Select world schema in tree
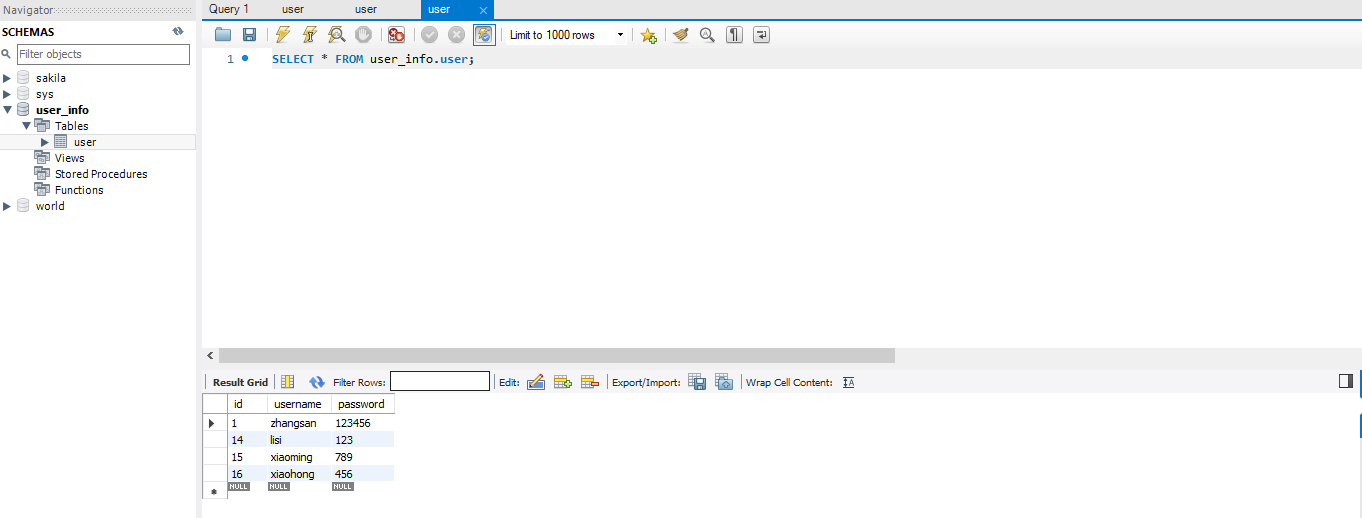The image size is (1362, 518). tap(50, 206)
